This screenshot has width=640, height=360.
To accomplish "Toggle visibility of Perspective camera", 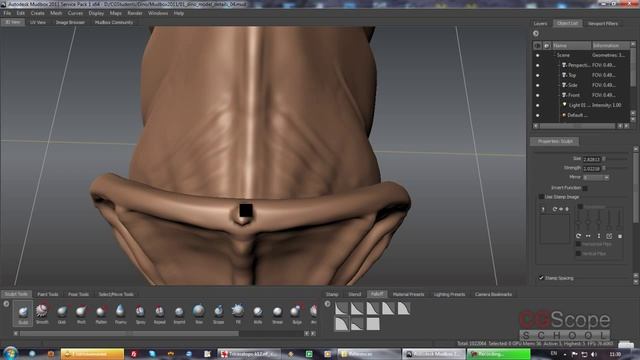I will pos(538,65).
